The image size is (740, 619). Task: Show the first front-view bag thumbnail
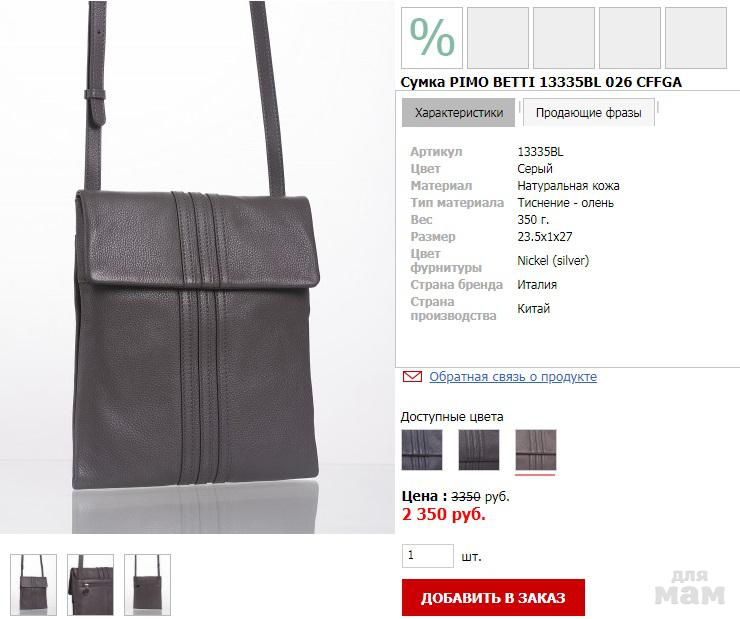(34, 585)
